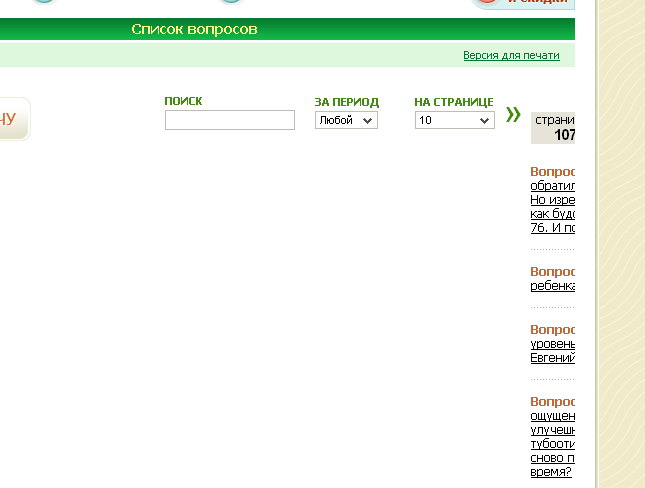Open the question link starting with ощущен
This screenshot has width=645, height=488.
(552, 444)
